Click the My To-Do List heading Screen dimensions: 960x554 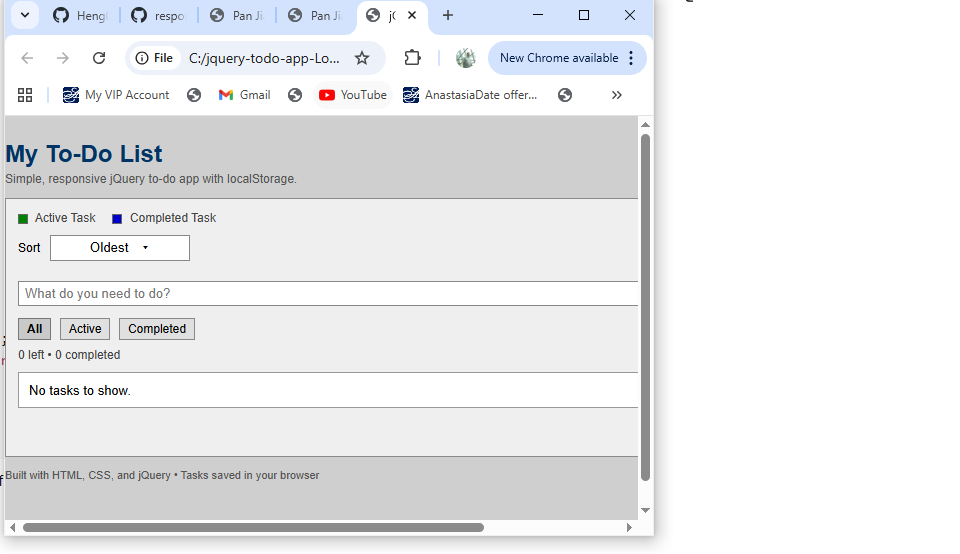click(84, 154)
